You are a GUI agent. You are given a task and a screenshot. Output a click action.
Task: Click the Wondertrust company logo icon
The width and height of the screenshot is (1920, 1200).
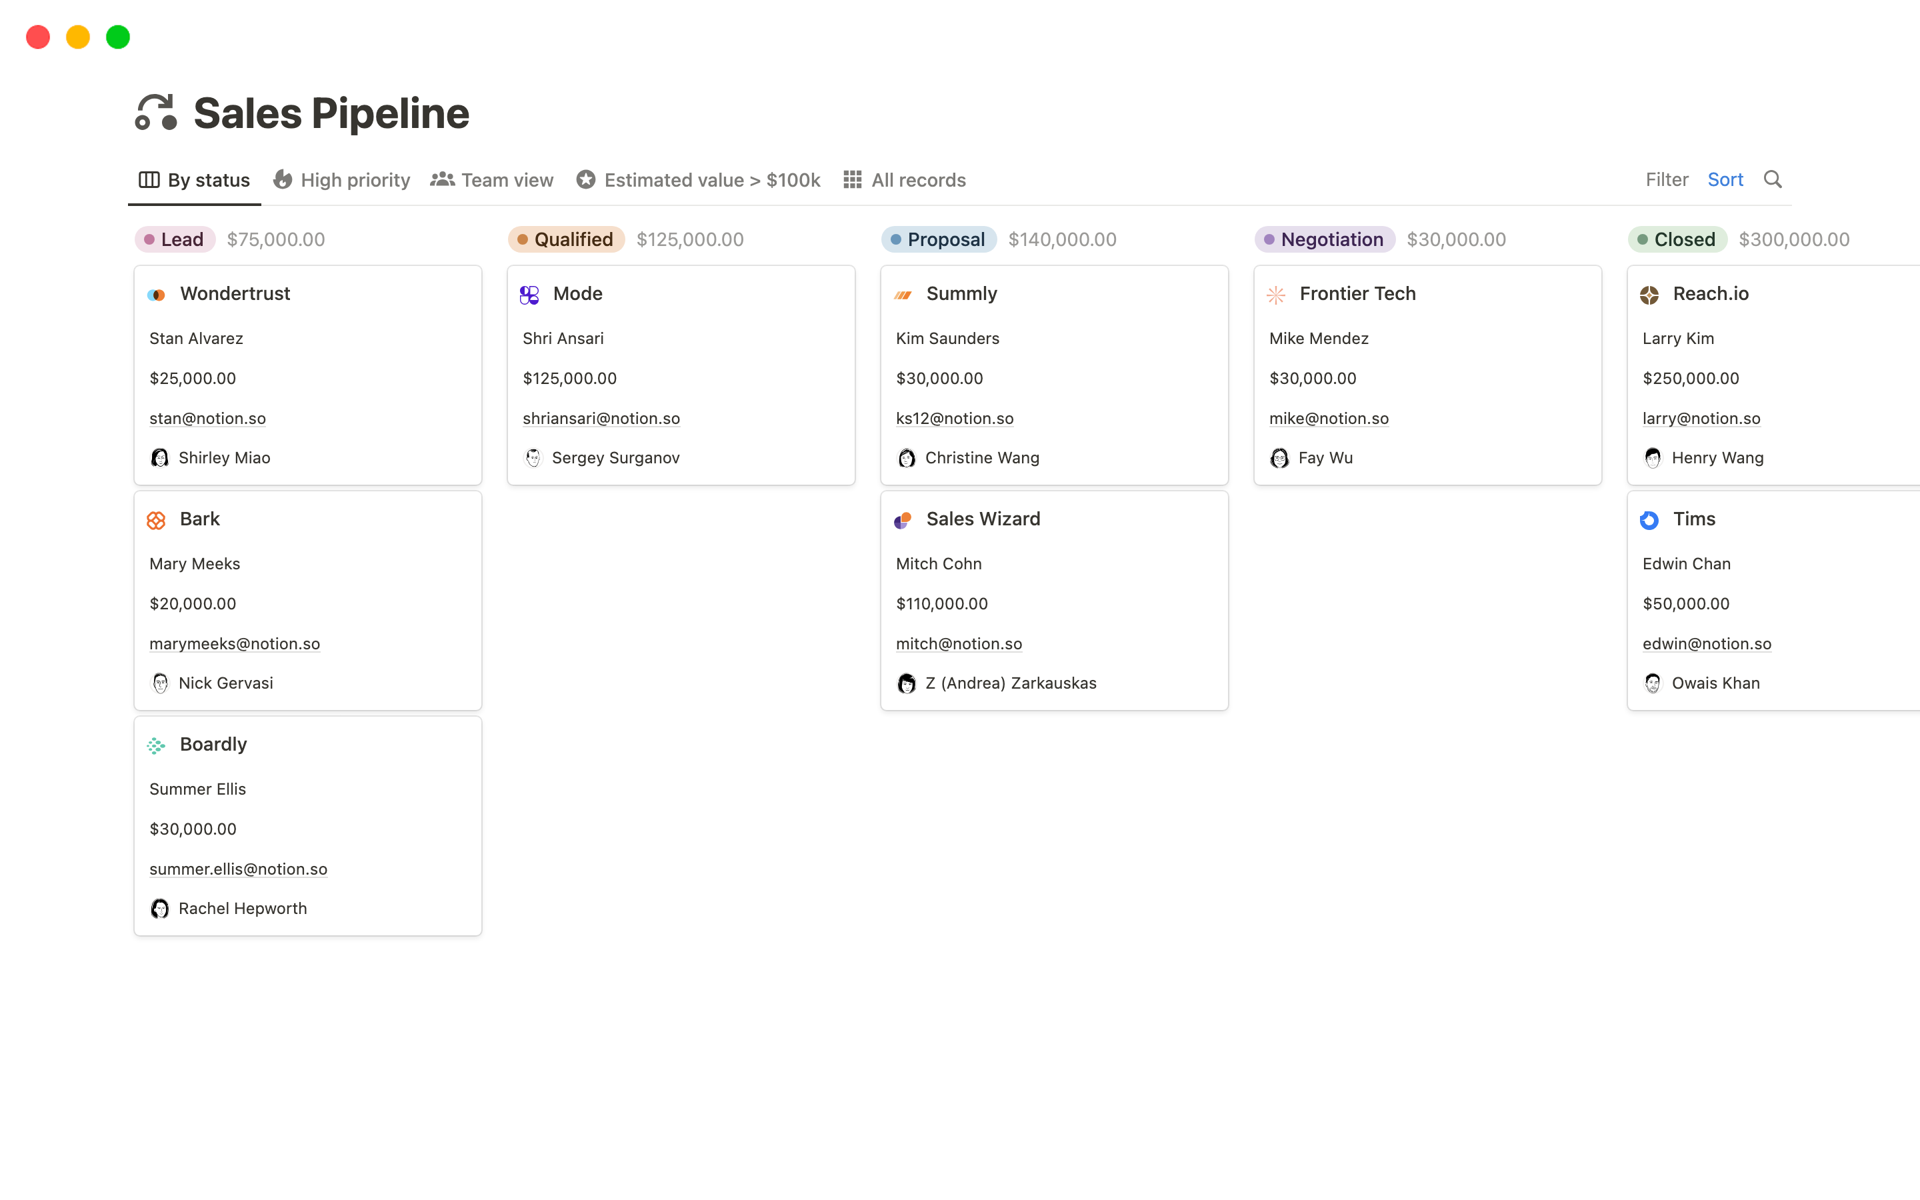coord(157,294)
